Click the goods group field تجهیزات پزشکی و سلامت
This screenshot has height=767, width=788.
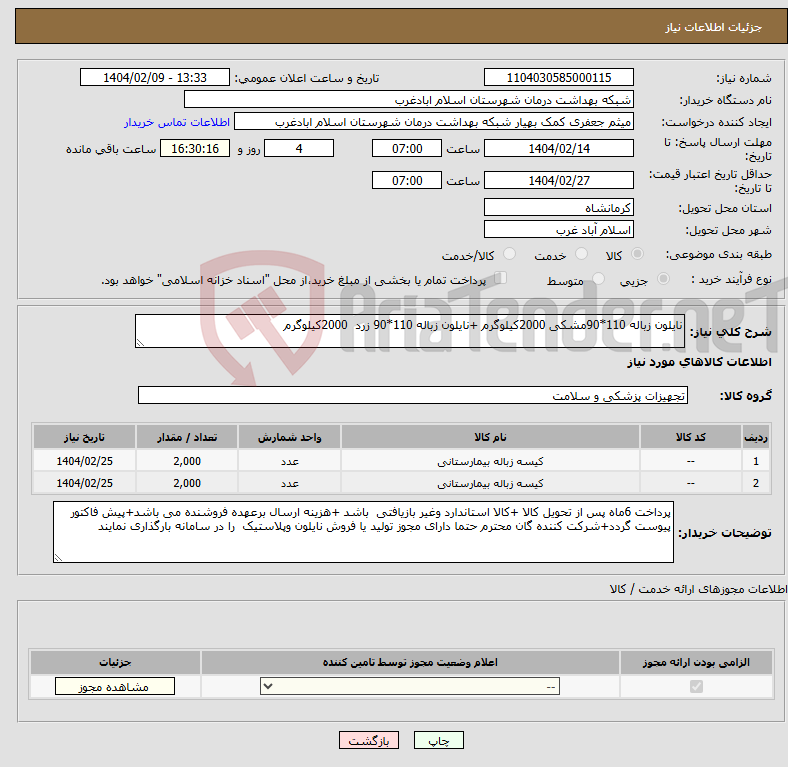(413, 395)
